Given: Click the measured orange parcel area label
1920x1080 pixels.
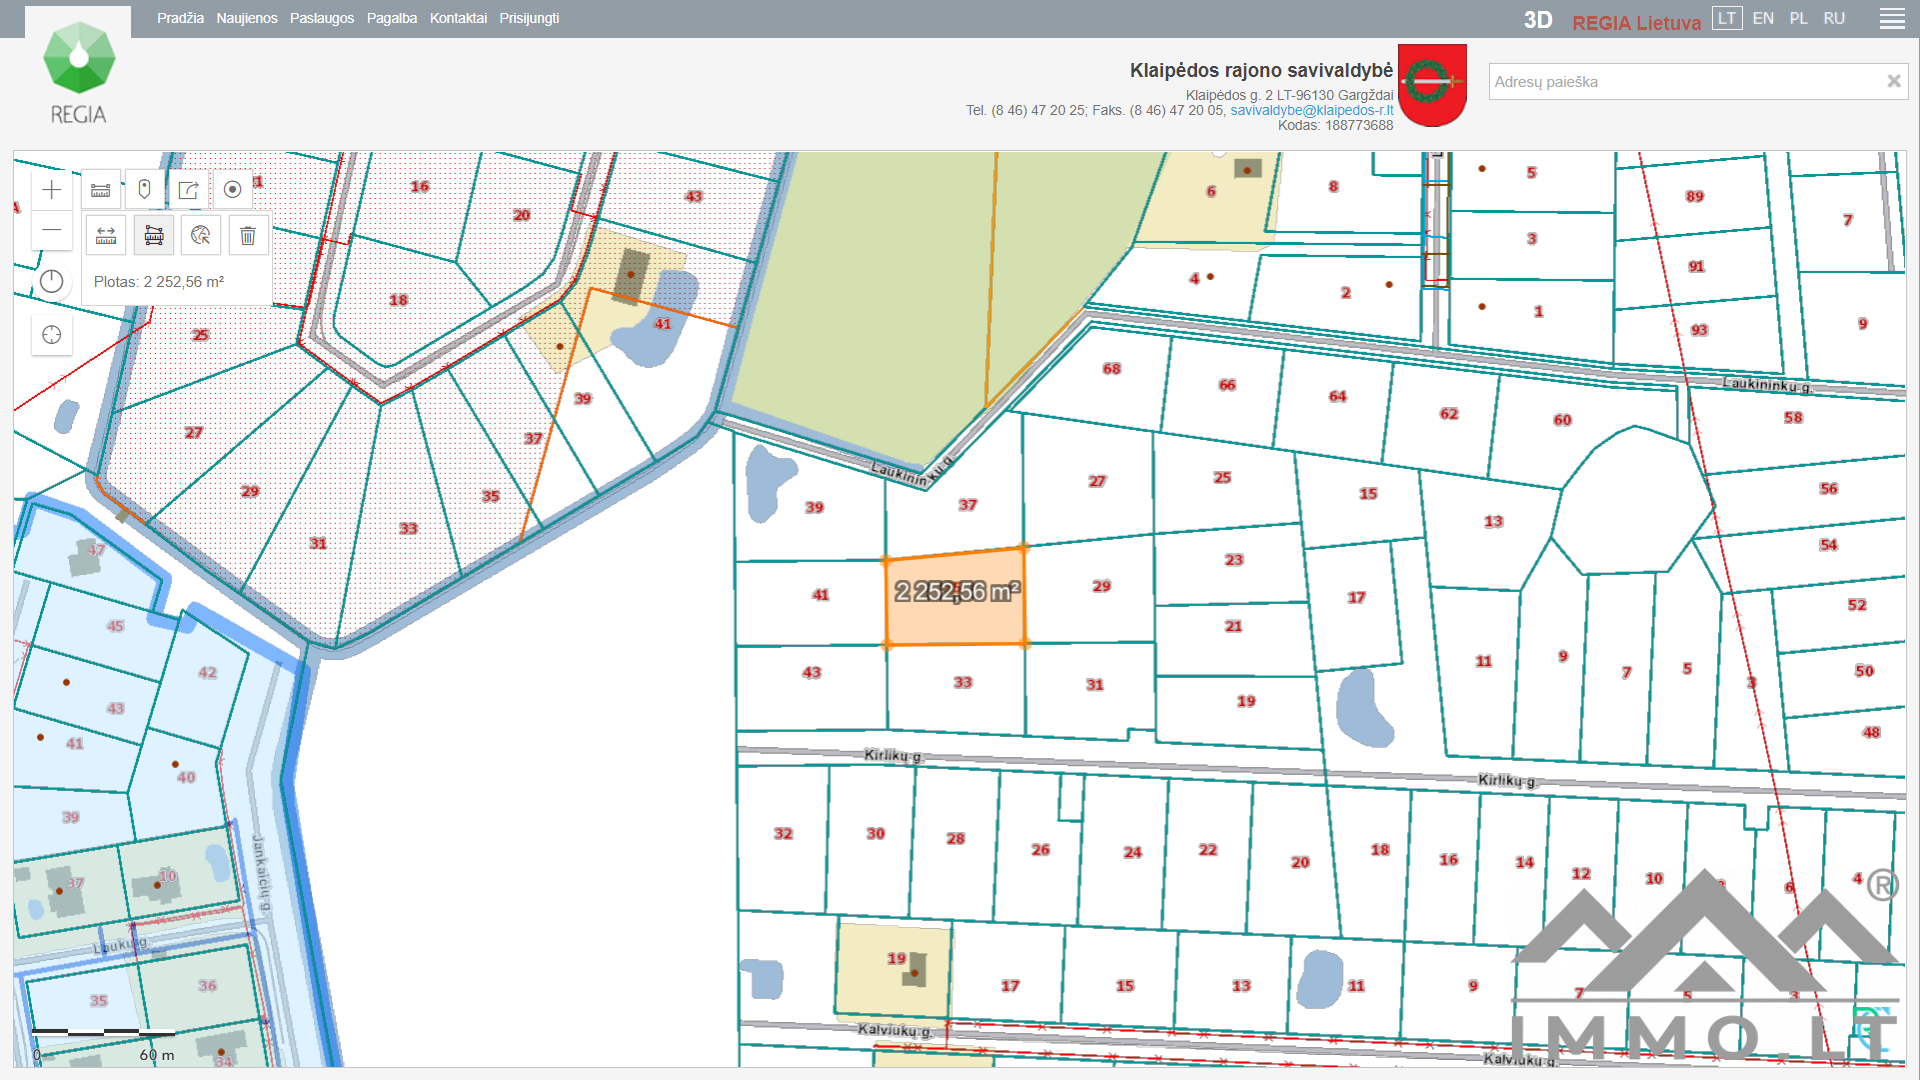Looking at the screenshot, I should click(957, 592).
